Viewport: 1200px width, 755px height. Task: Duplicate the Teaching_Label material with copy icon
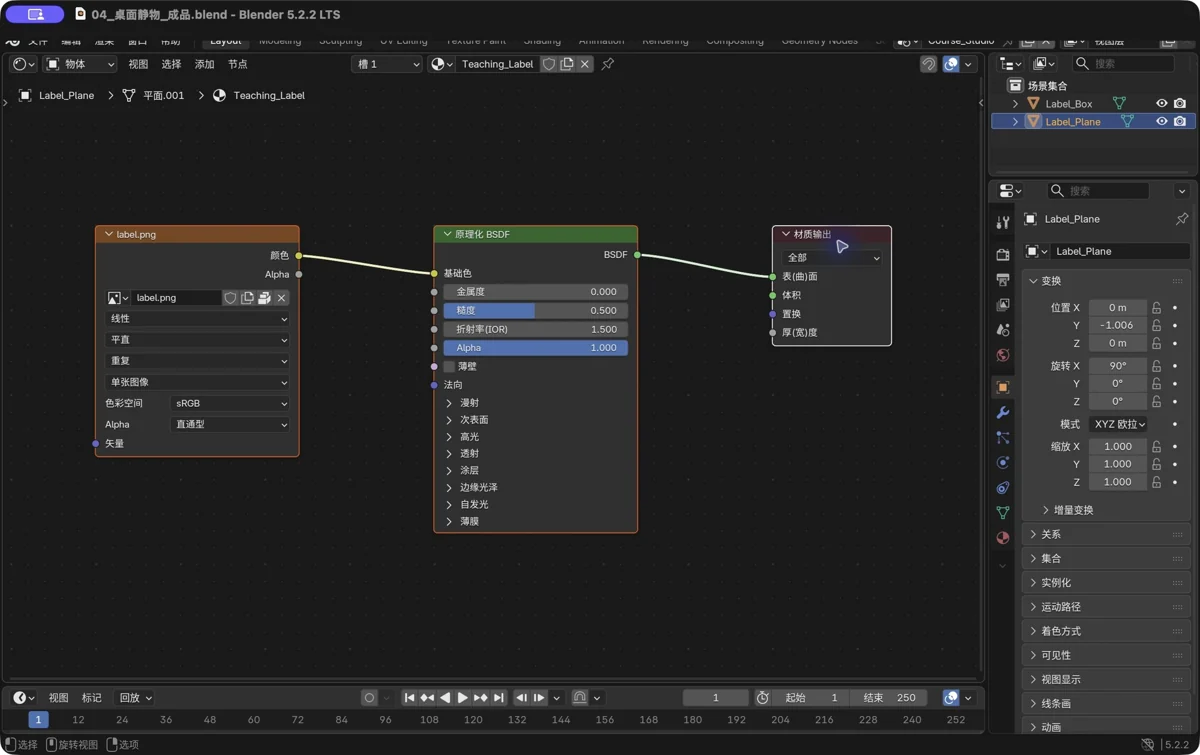click(x=567, y=64)
